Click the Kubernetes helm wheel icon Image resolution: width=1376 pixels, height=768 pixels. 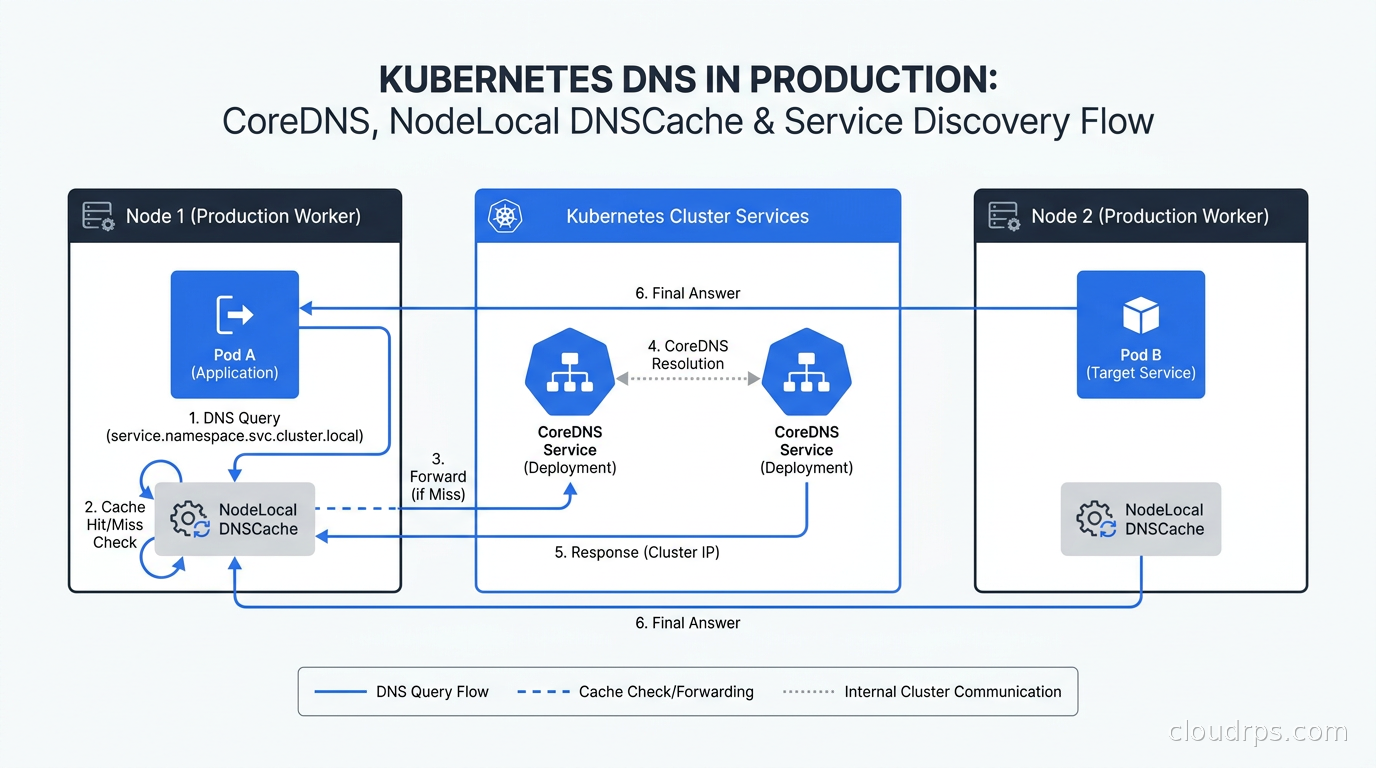[505, 216]
